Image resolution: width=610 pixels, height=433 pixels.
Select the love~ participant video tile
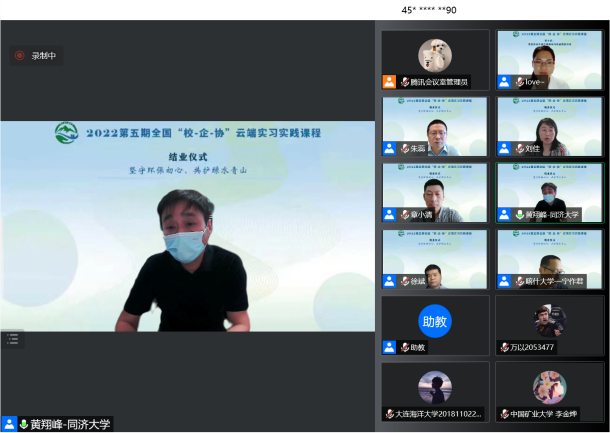[x=550, y=58]
